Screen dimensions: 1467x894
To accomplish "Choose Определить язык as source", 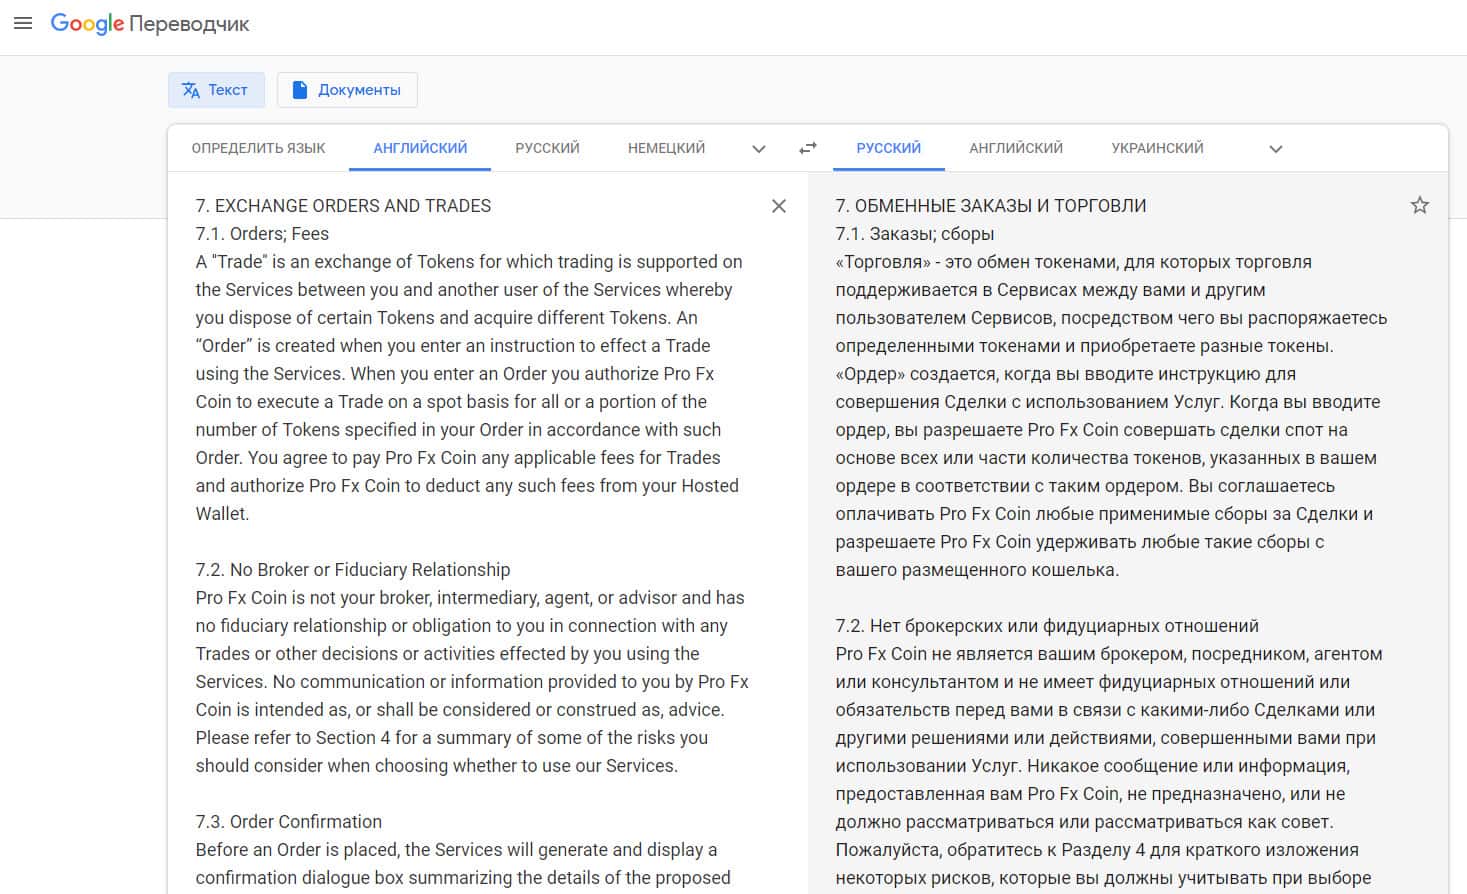I will point(258,148).
